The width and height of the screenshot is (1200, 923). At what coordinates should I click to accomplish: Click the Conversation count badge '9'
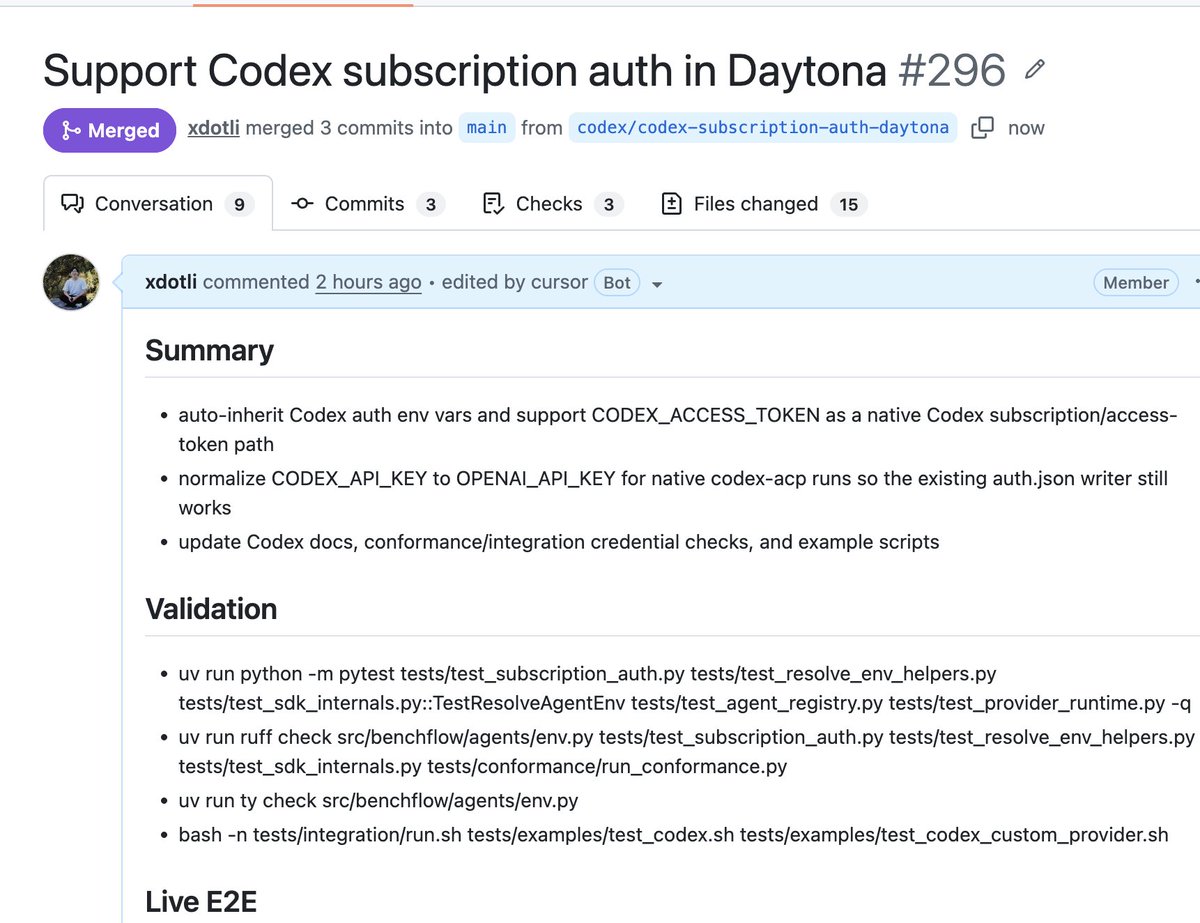238,204
